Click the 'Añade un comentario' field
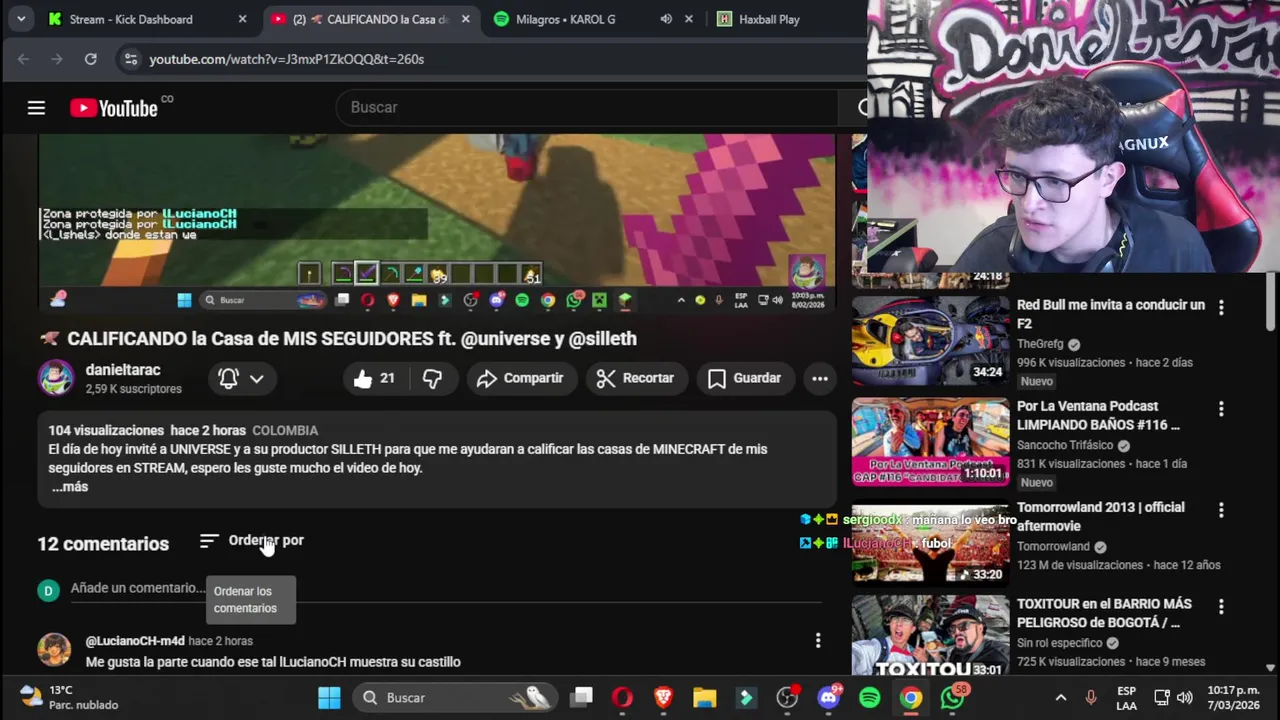Screen dimensions: 1280x720 click(x=445, y=588)
